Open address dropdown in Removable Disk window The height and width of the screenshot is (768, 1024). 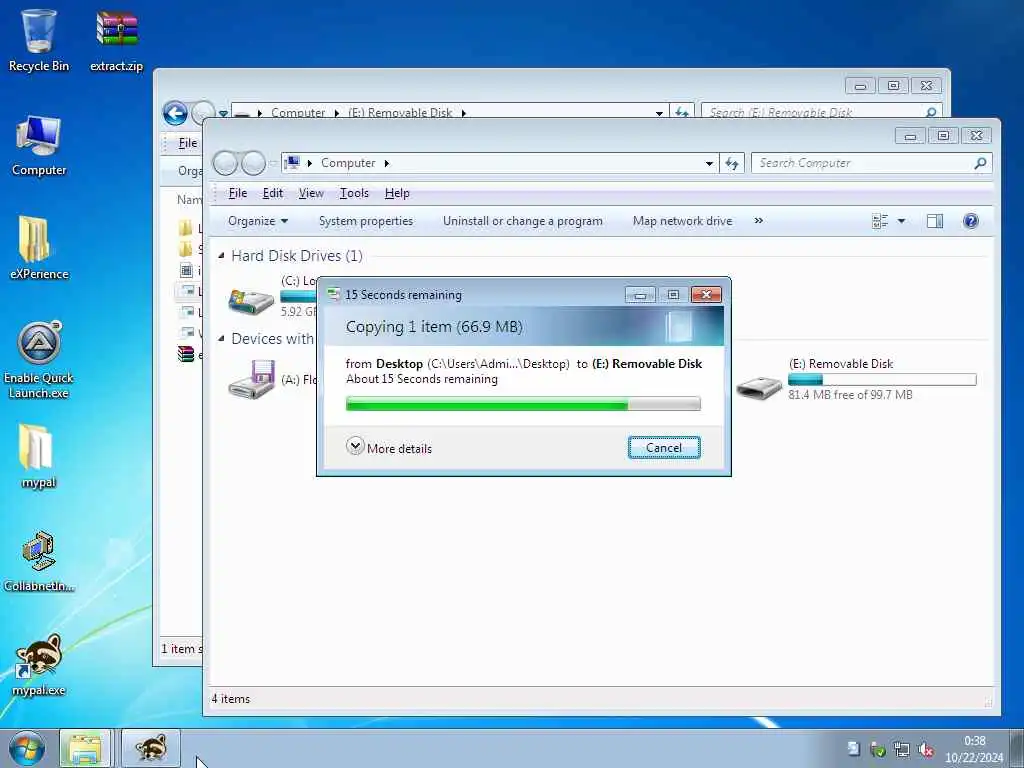tap(659, 113)
